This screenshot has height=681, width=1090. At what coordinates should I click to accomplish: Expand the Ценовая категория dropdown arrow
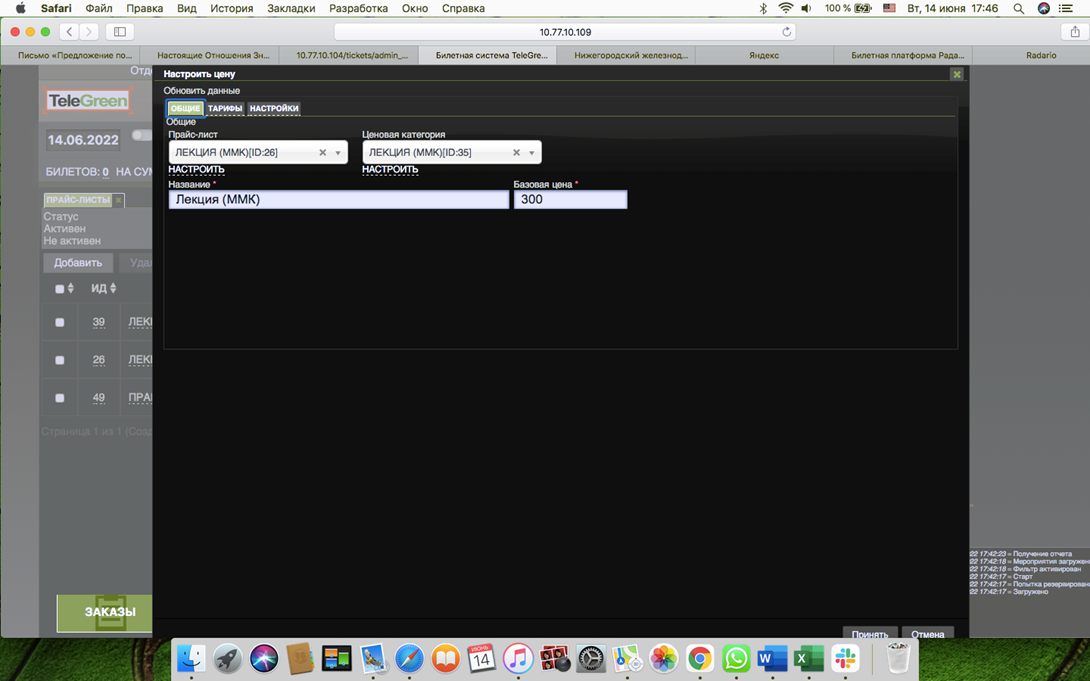click(532, 153)
